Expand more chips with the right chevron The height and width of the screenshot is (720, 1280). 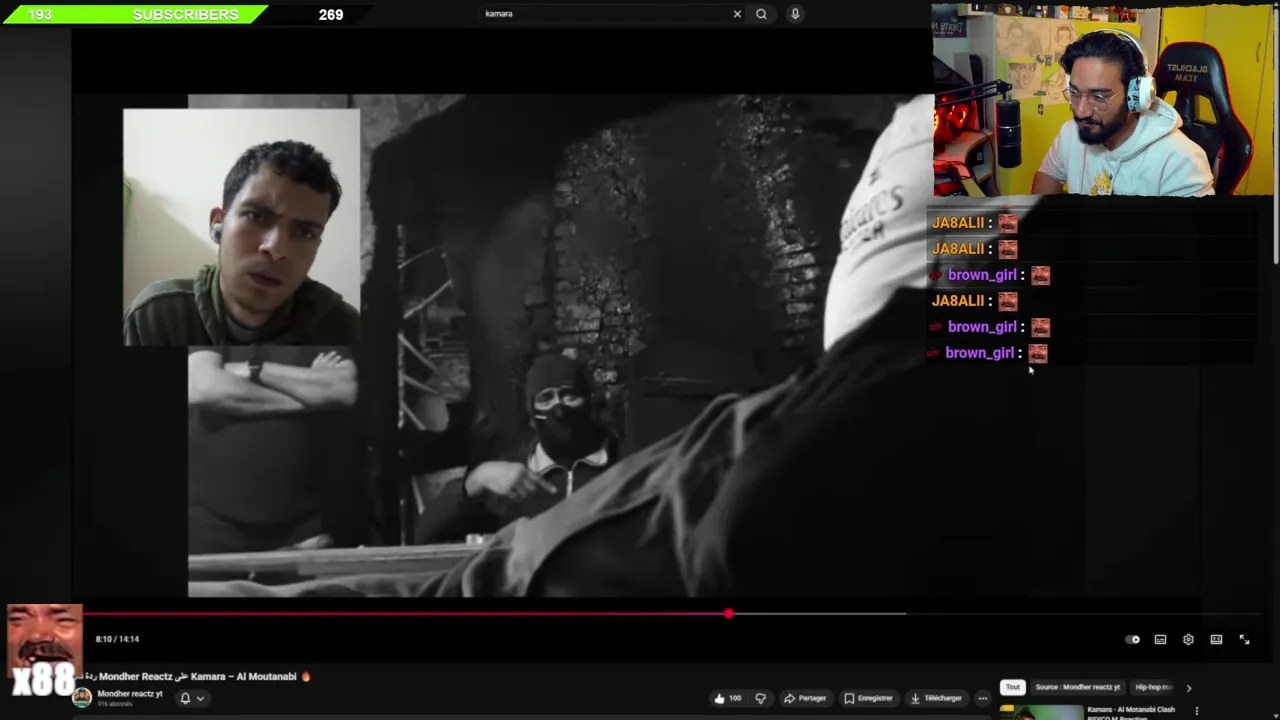pos(1188,687)
